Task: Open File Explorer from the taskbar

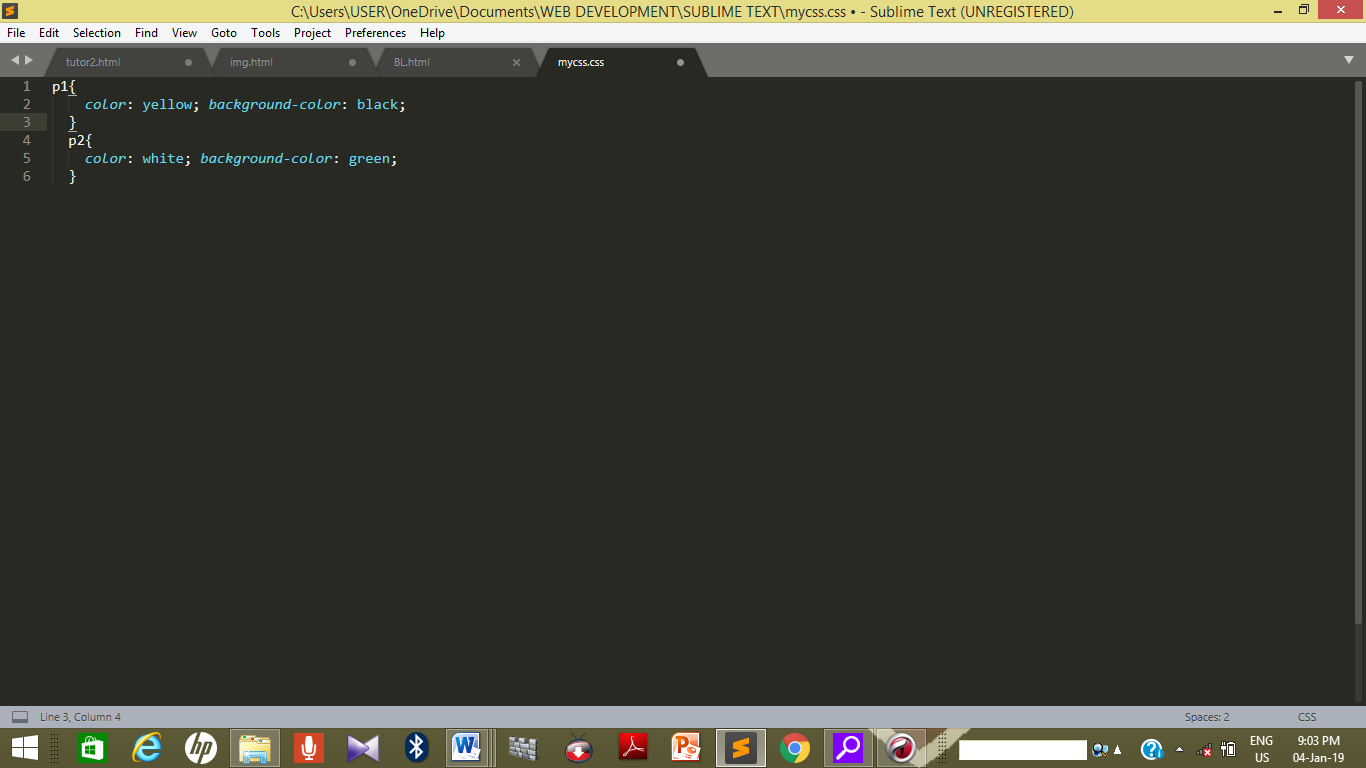Action: tap(254, 748)
